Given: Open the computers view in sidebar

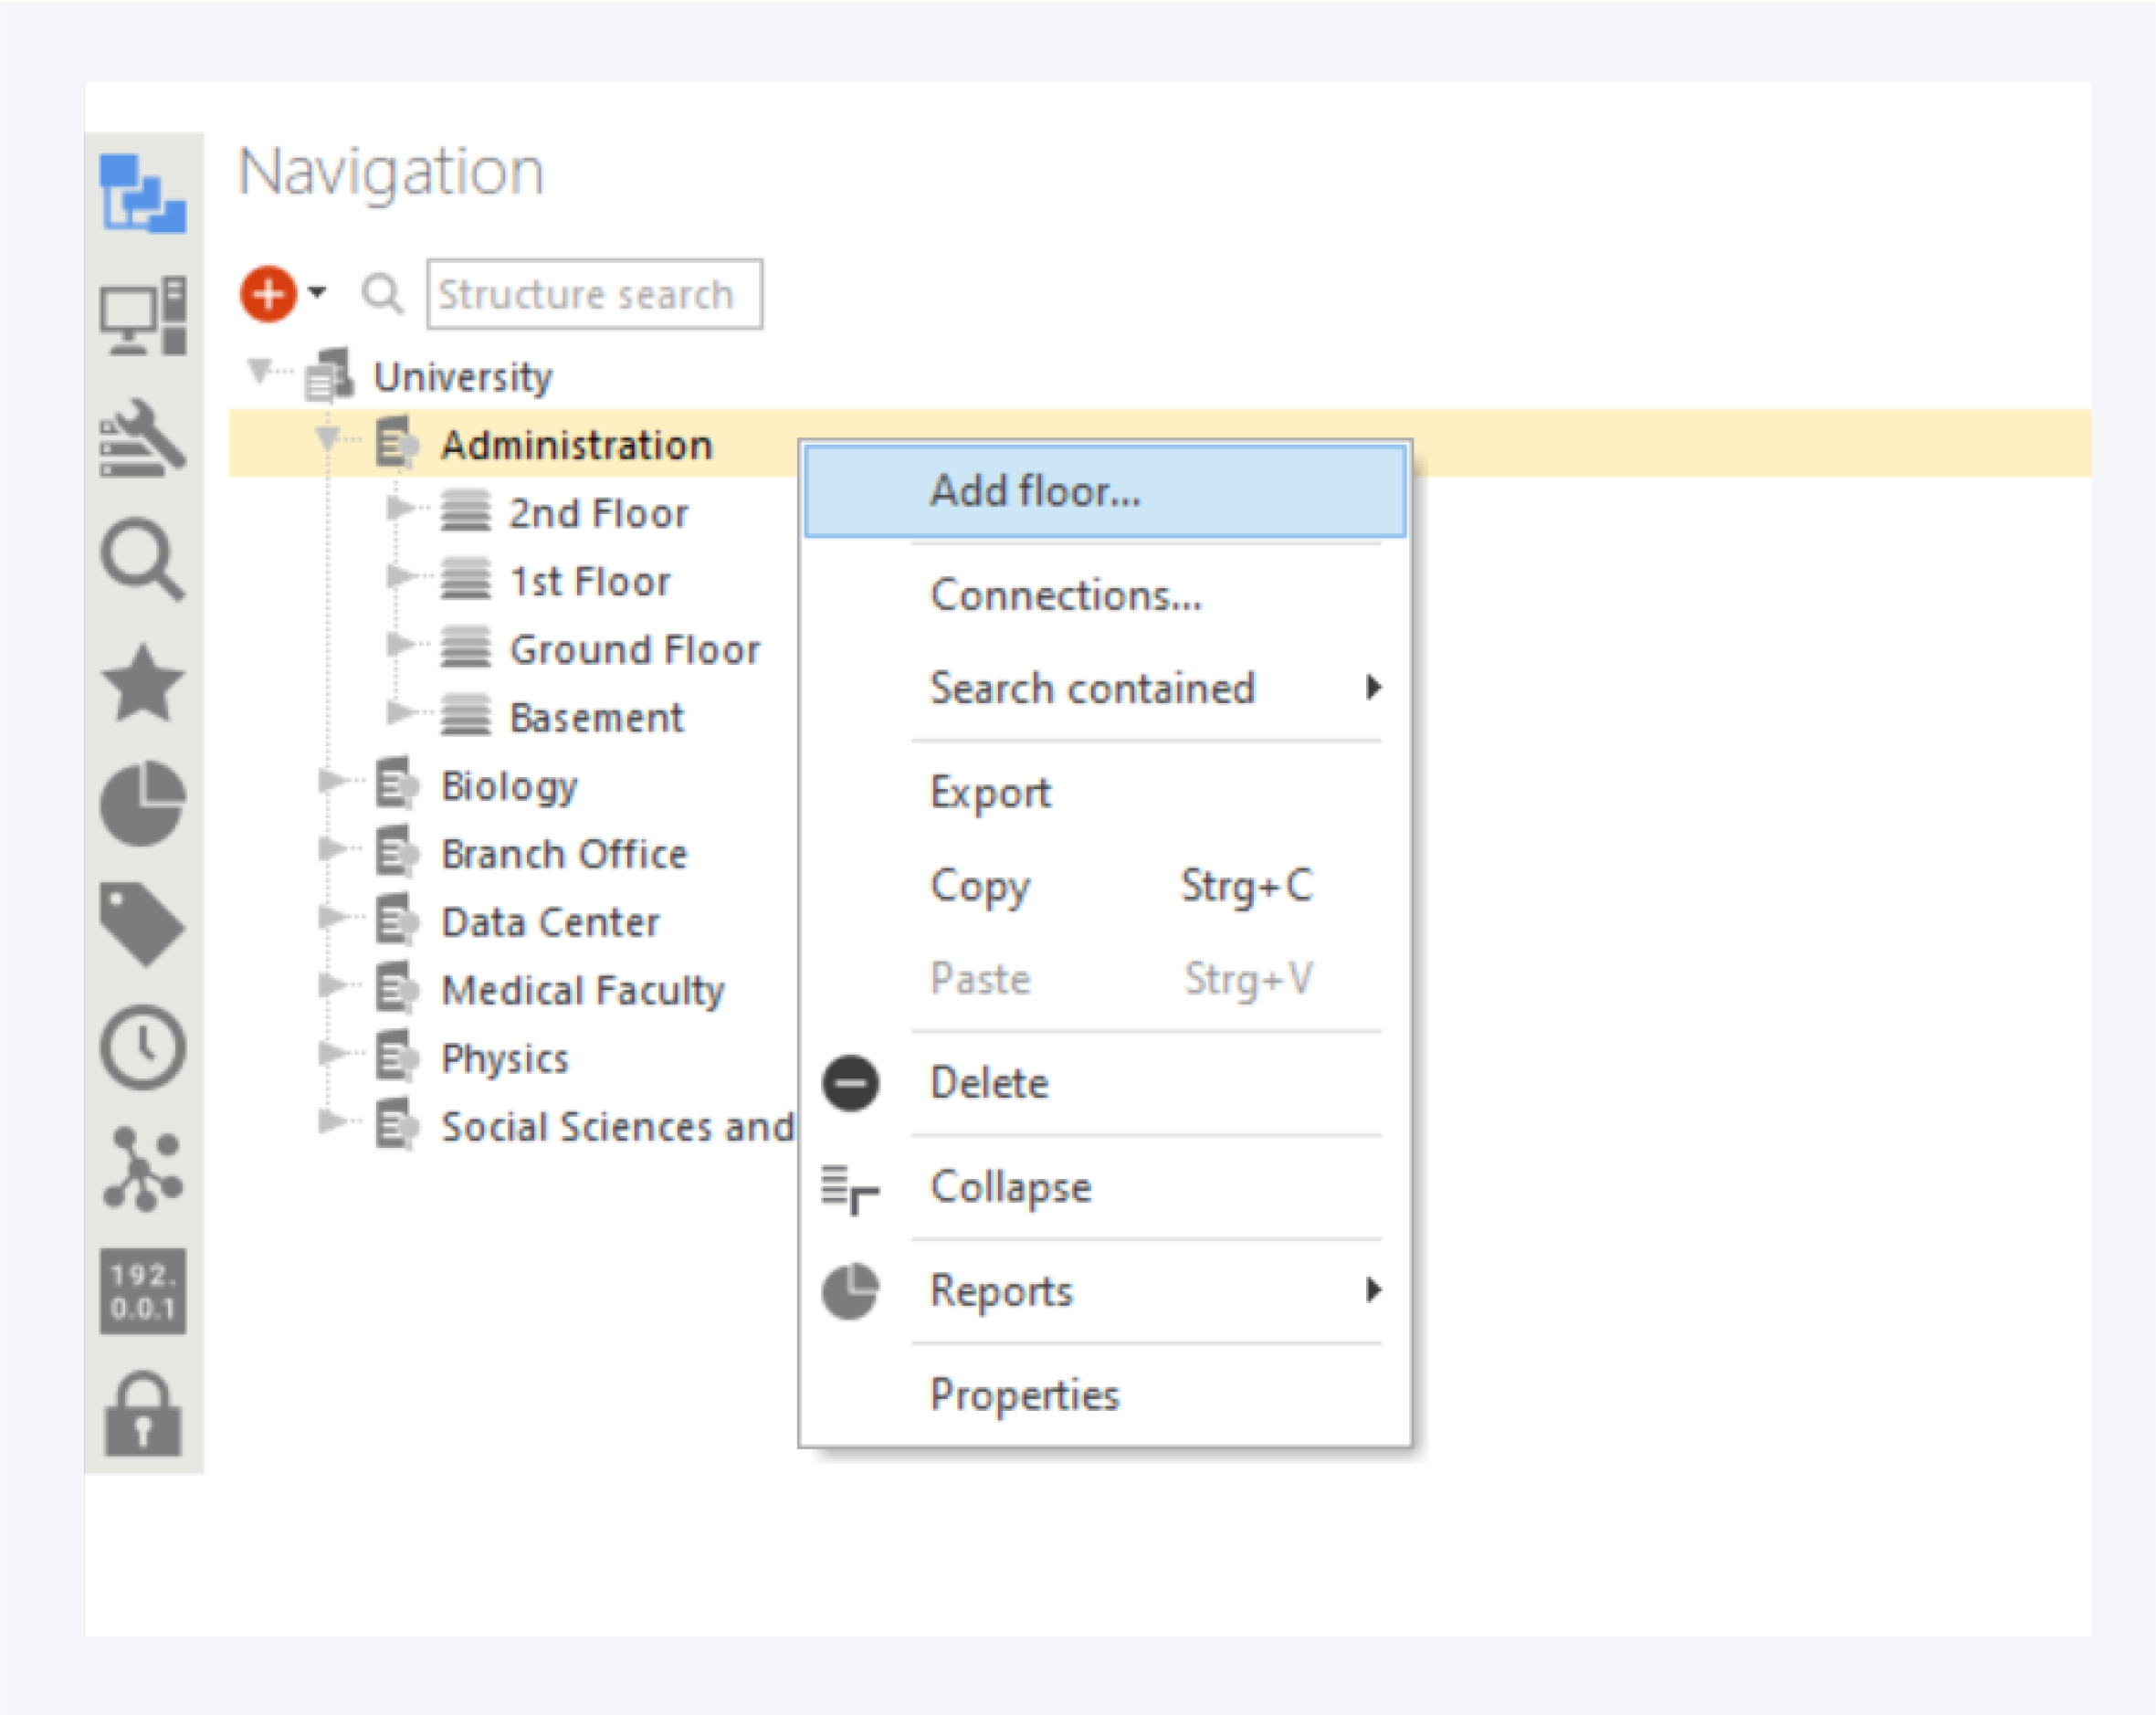Looking at the screenshot, I should pos(143,316).
